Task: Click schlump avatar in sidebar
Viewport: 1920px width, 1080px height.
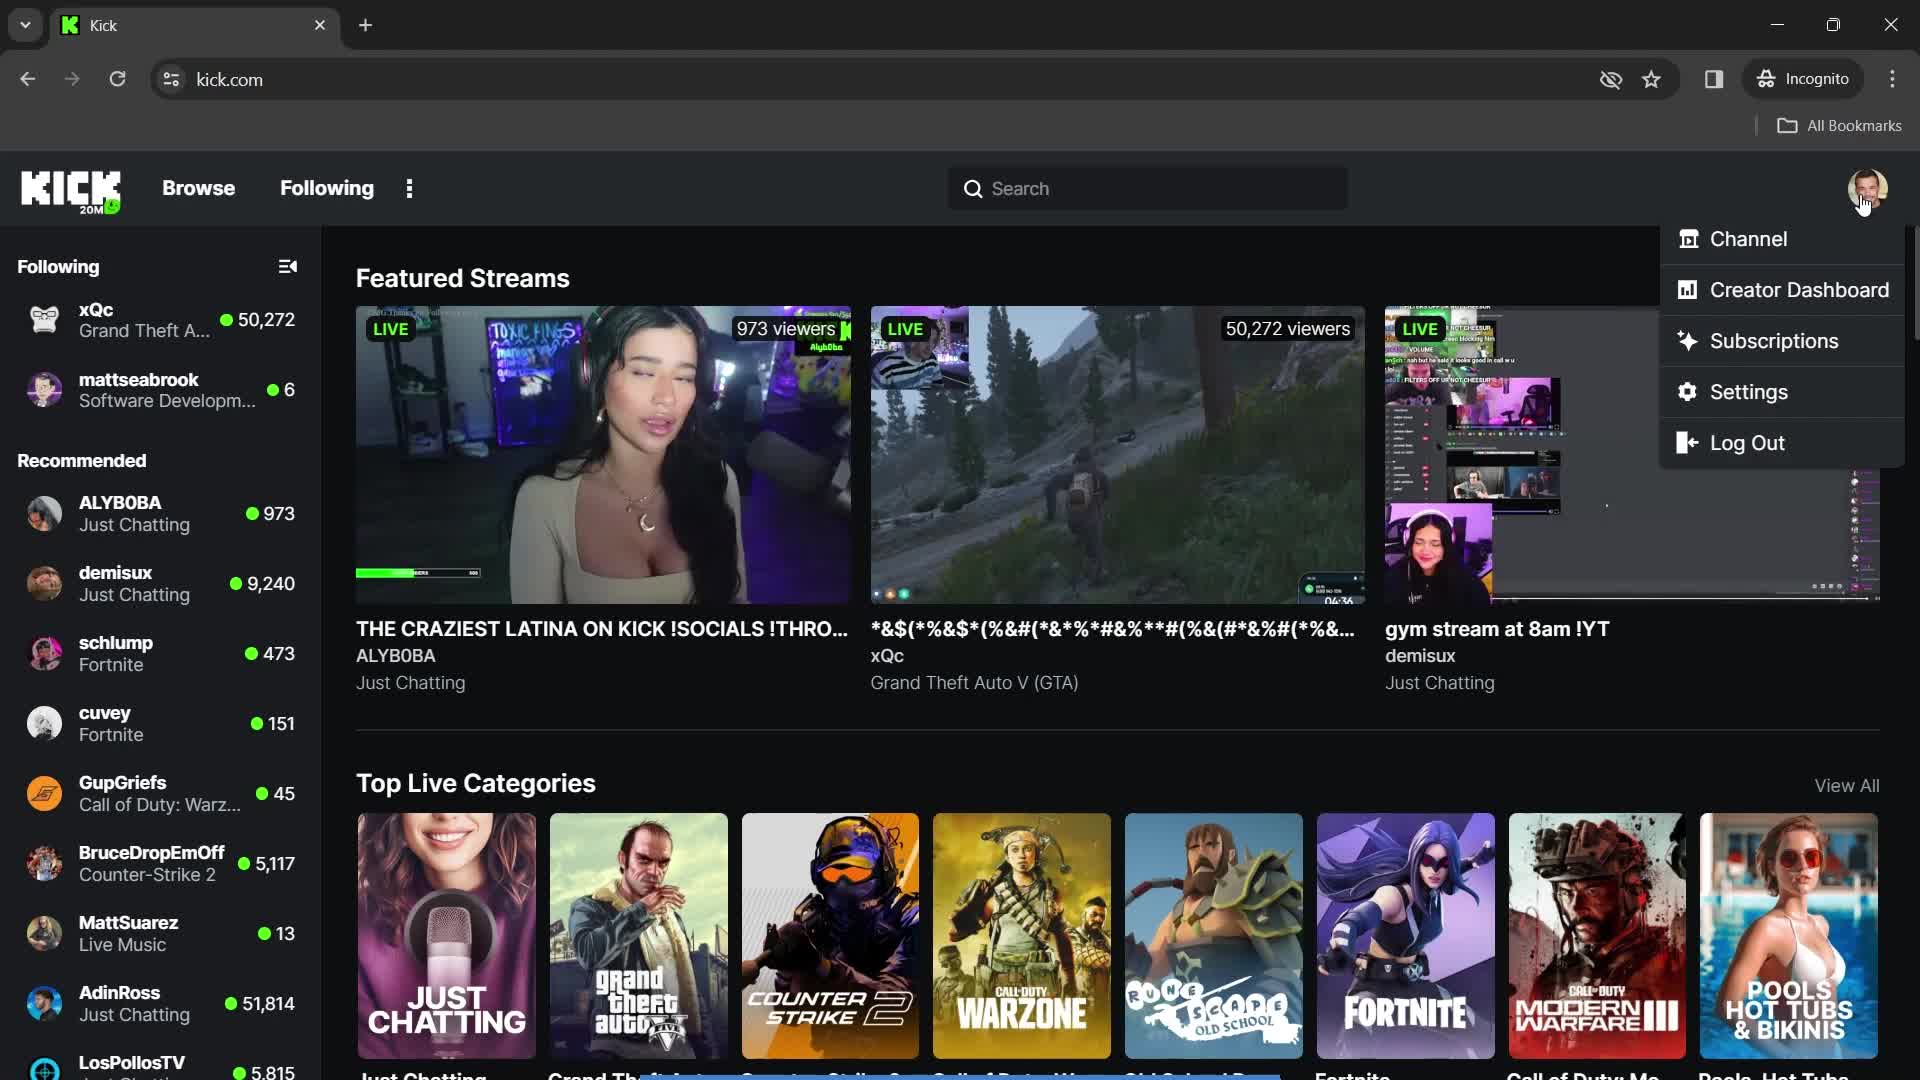Action: [x=44, y=654]
